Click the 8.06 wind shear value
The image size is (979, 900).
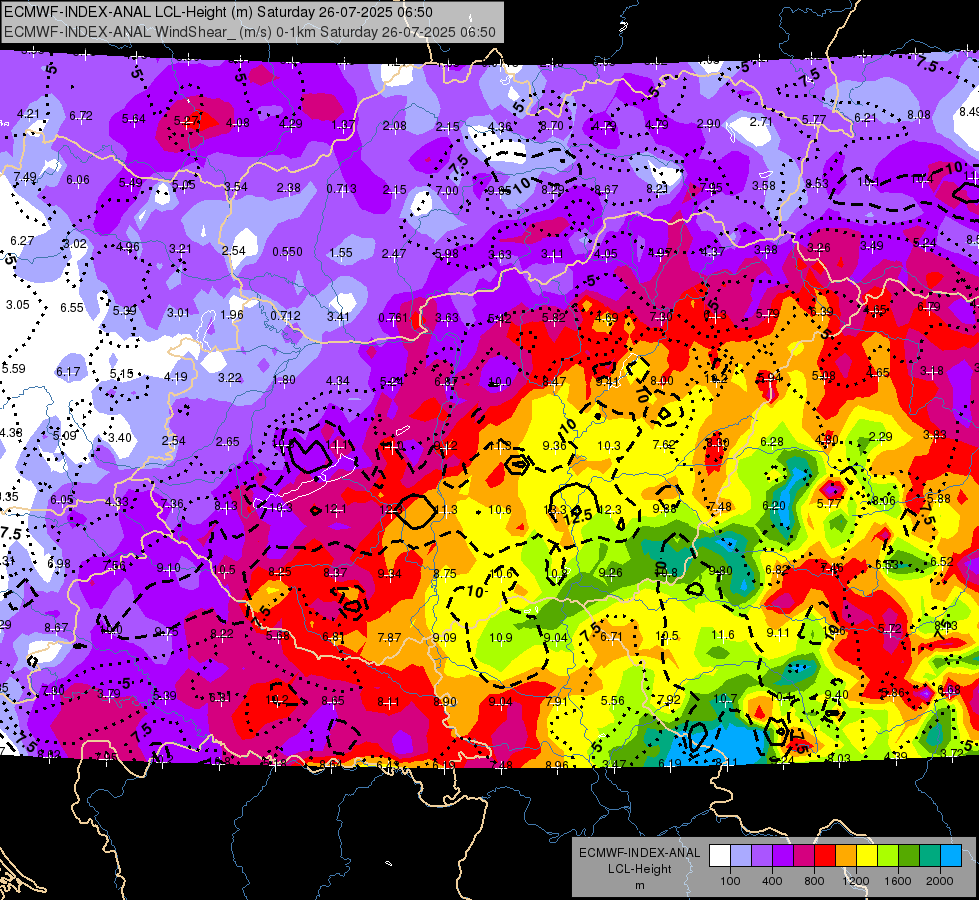[x=883, y=500]
